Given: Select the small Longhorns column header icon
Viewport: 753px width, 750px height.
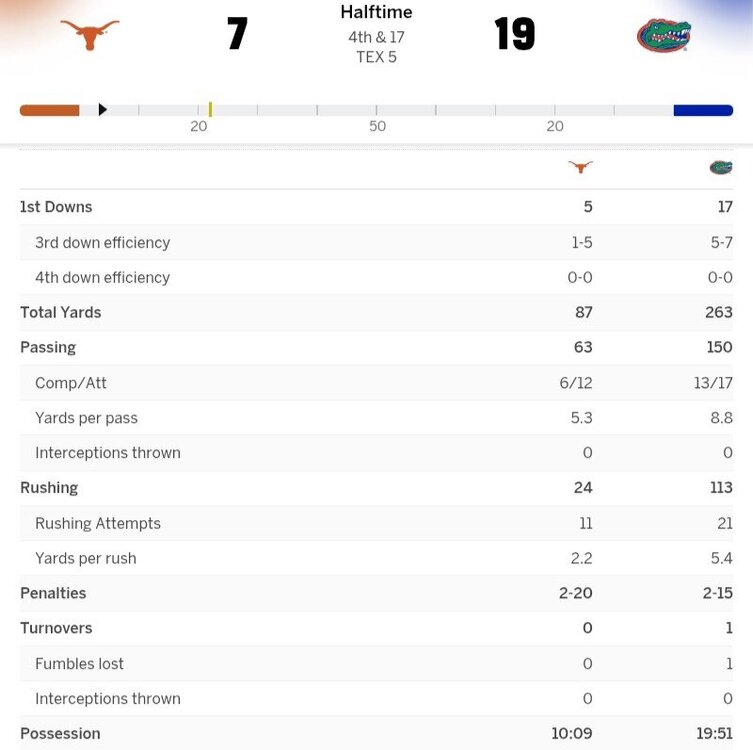Looking at the screenshot, I should point(580,167).
